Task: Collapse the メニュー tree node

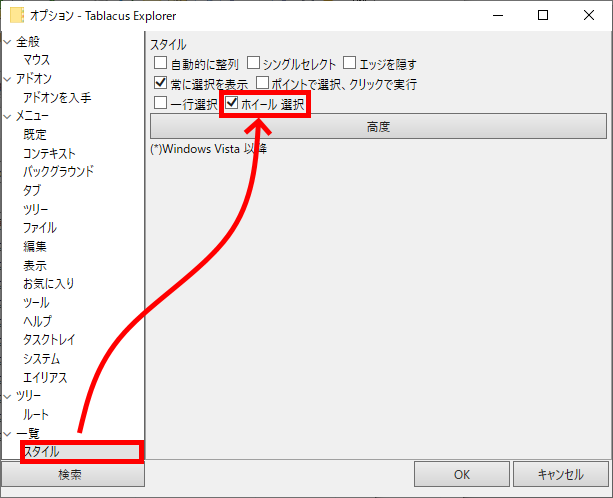Action: pos(7,116)
